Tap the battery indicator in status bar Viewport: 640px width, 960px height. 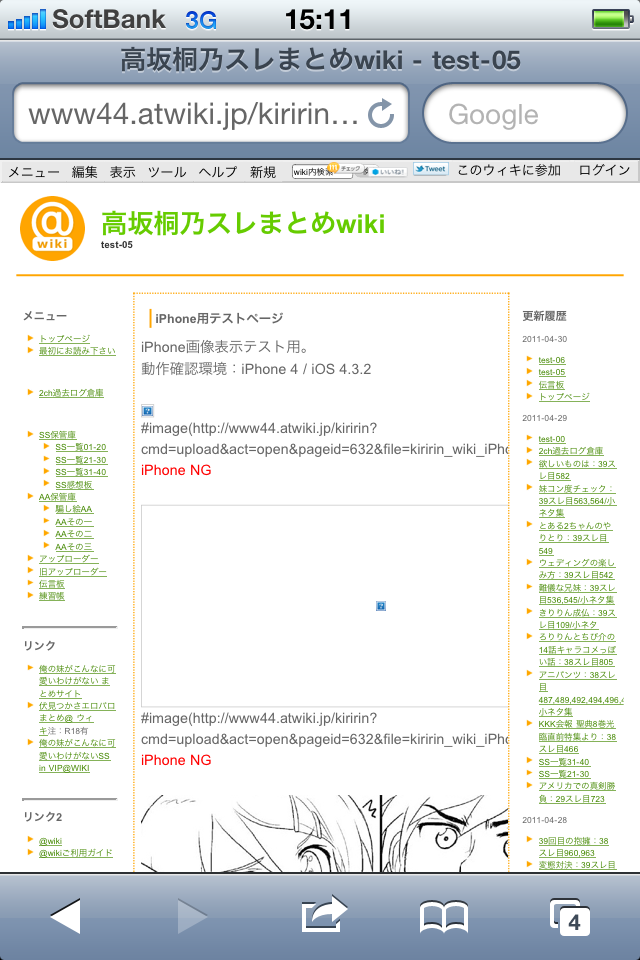(612, 19)
